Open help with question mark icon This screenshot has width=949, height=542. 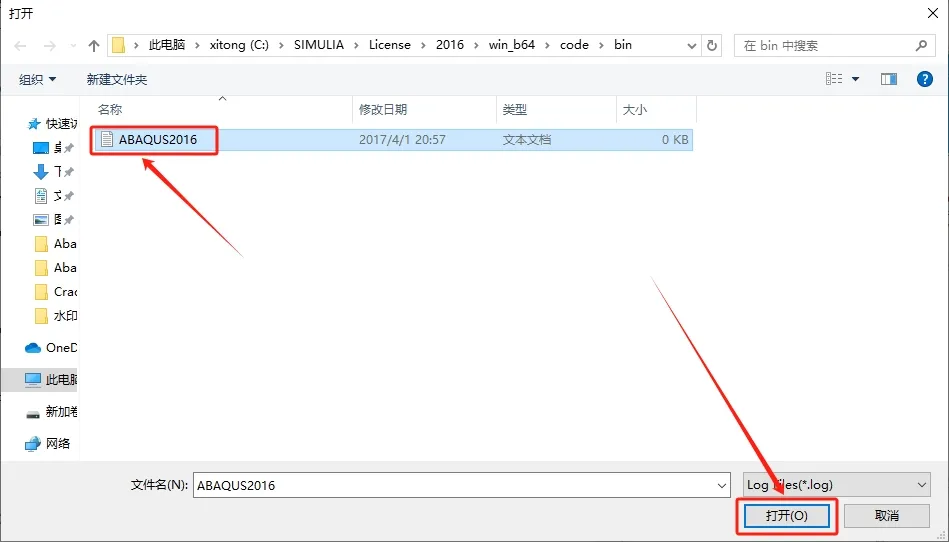click(x=925, y=79)
